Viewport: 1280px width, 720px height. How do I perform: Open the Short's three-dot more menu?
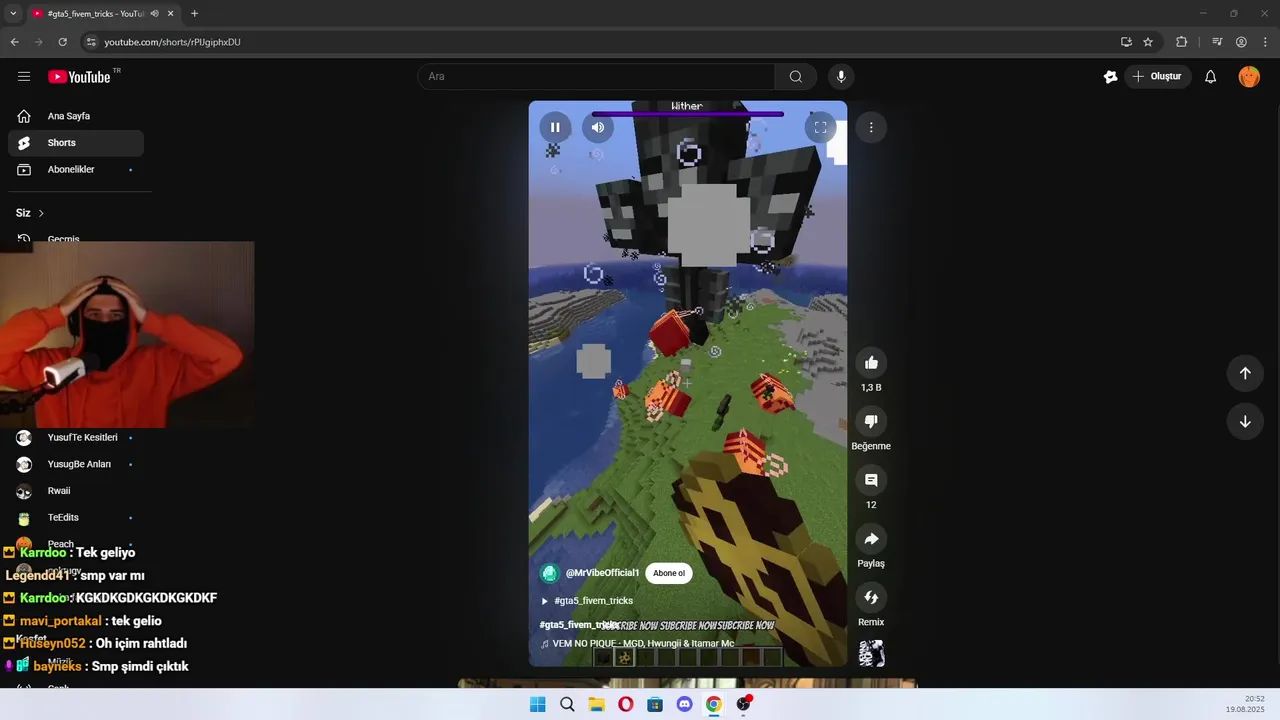pyautogui.click(x=871, y=127)
